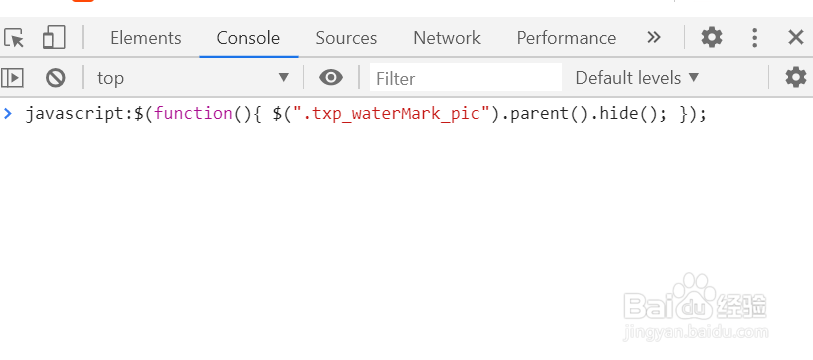Close the DevTools panel
This screenshot has height=360, width=813.
pos(795,37)
